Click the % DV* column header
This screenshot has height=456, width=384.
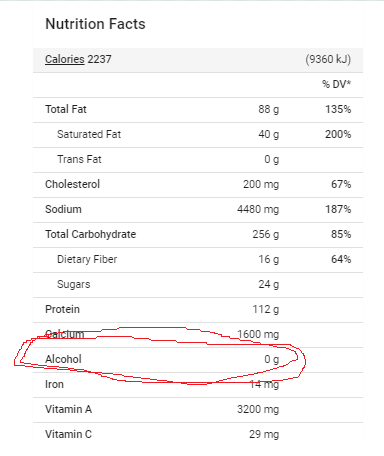point(336,84)
